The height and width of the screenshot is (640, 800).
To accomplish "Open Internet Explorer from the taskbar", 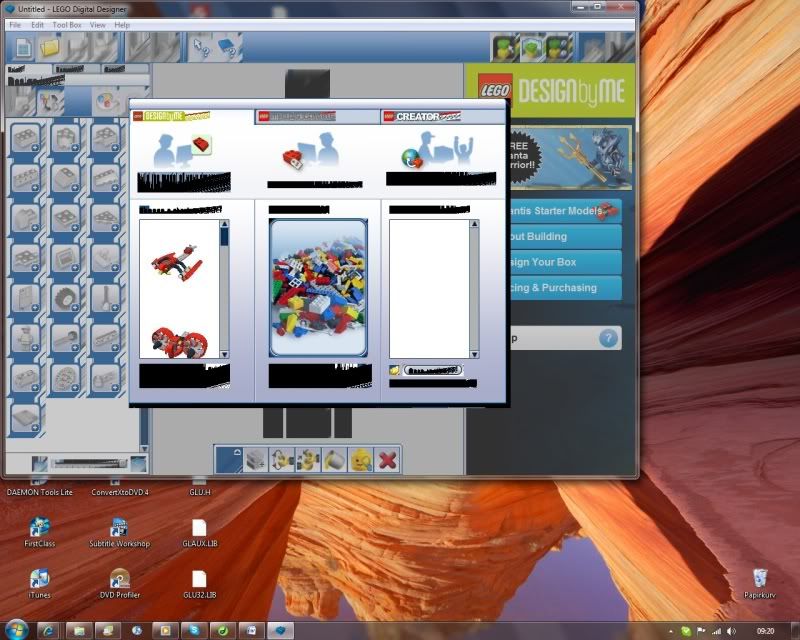I will (49, 631).
